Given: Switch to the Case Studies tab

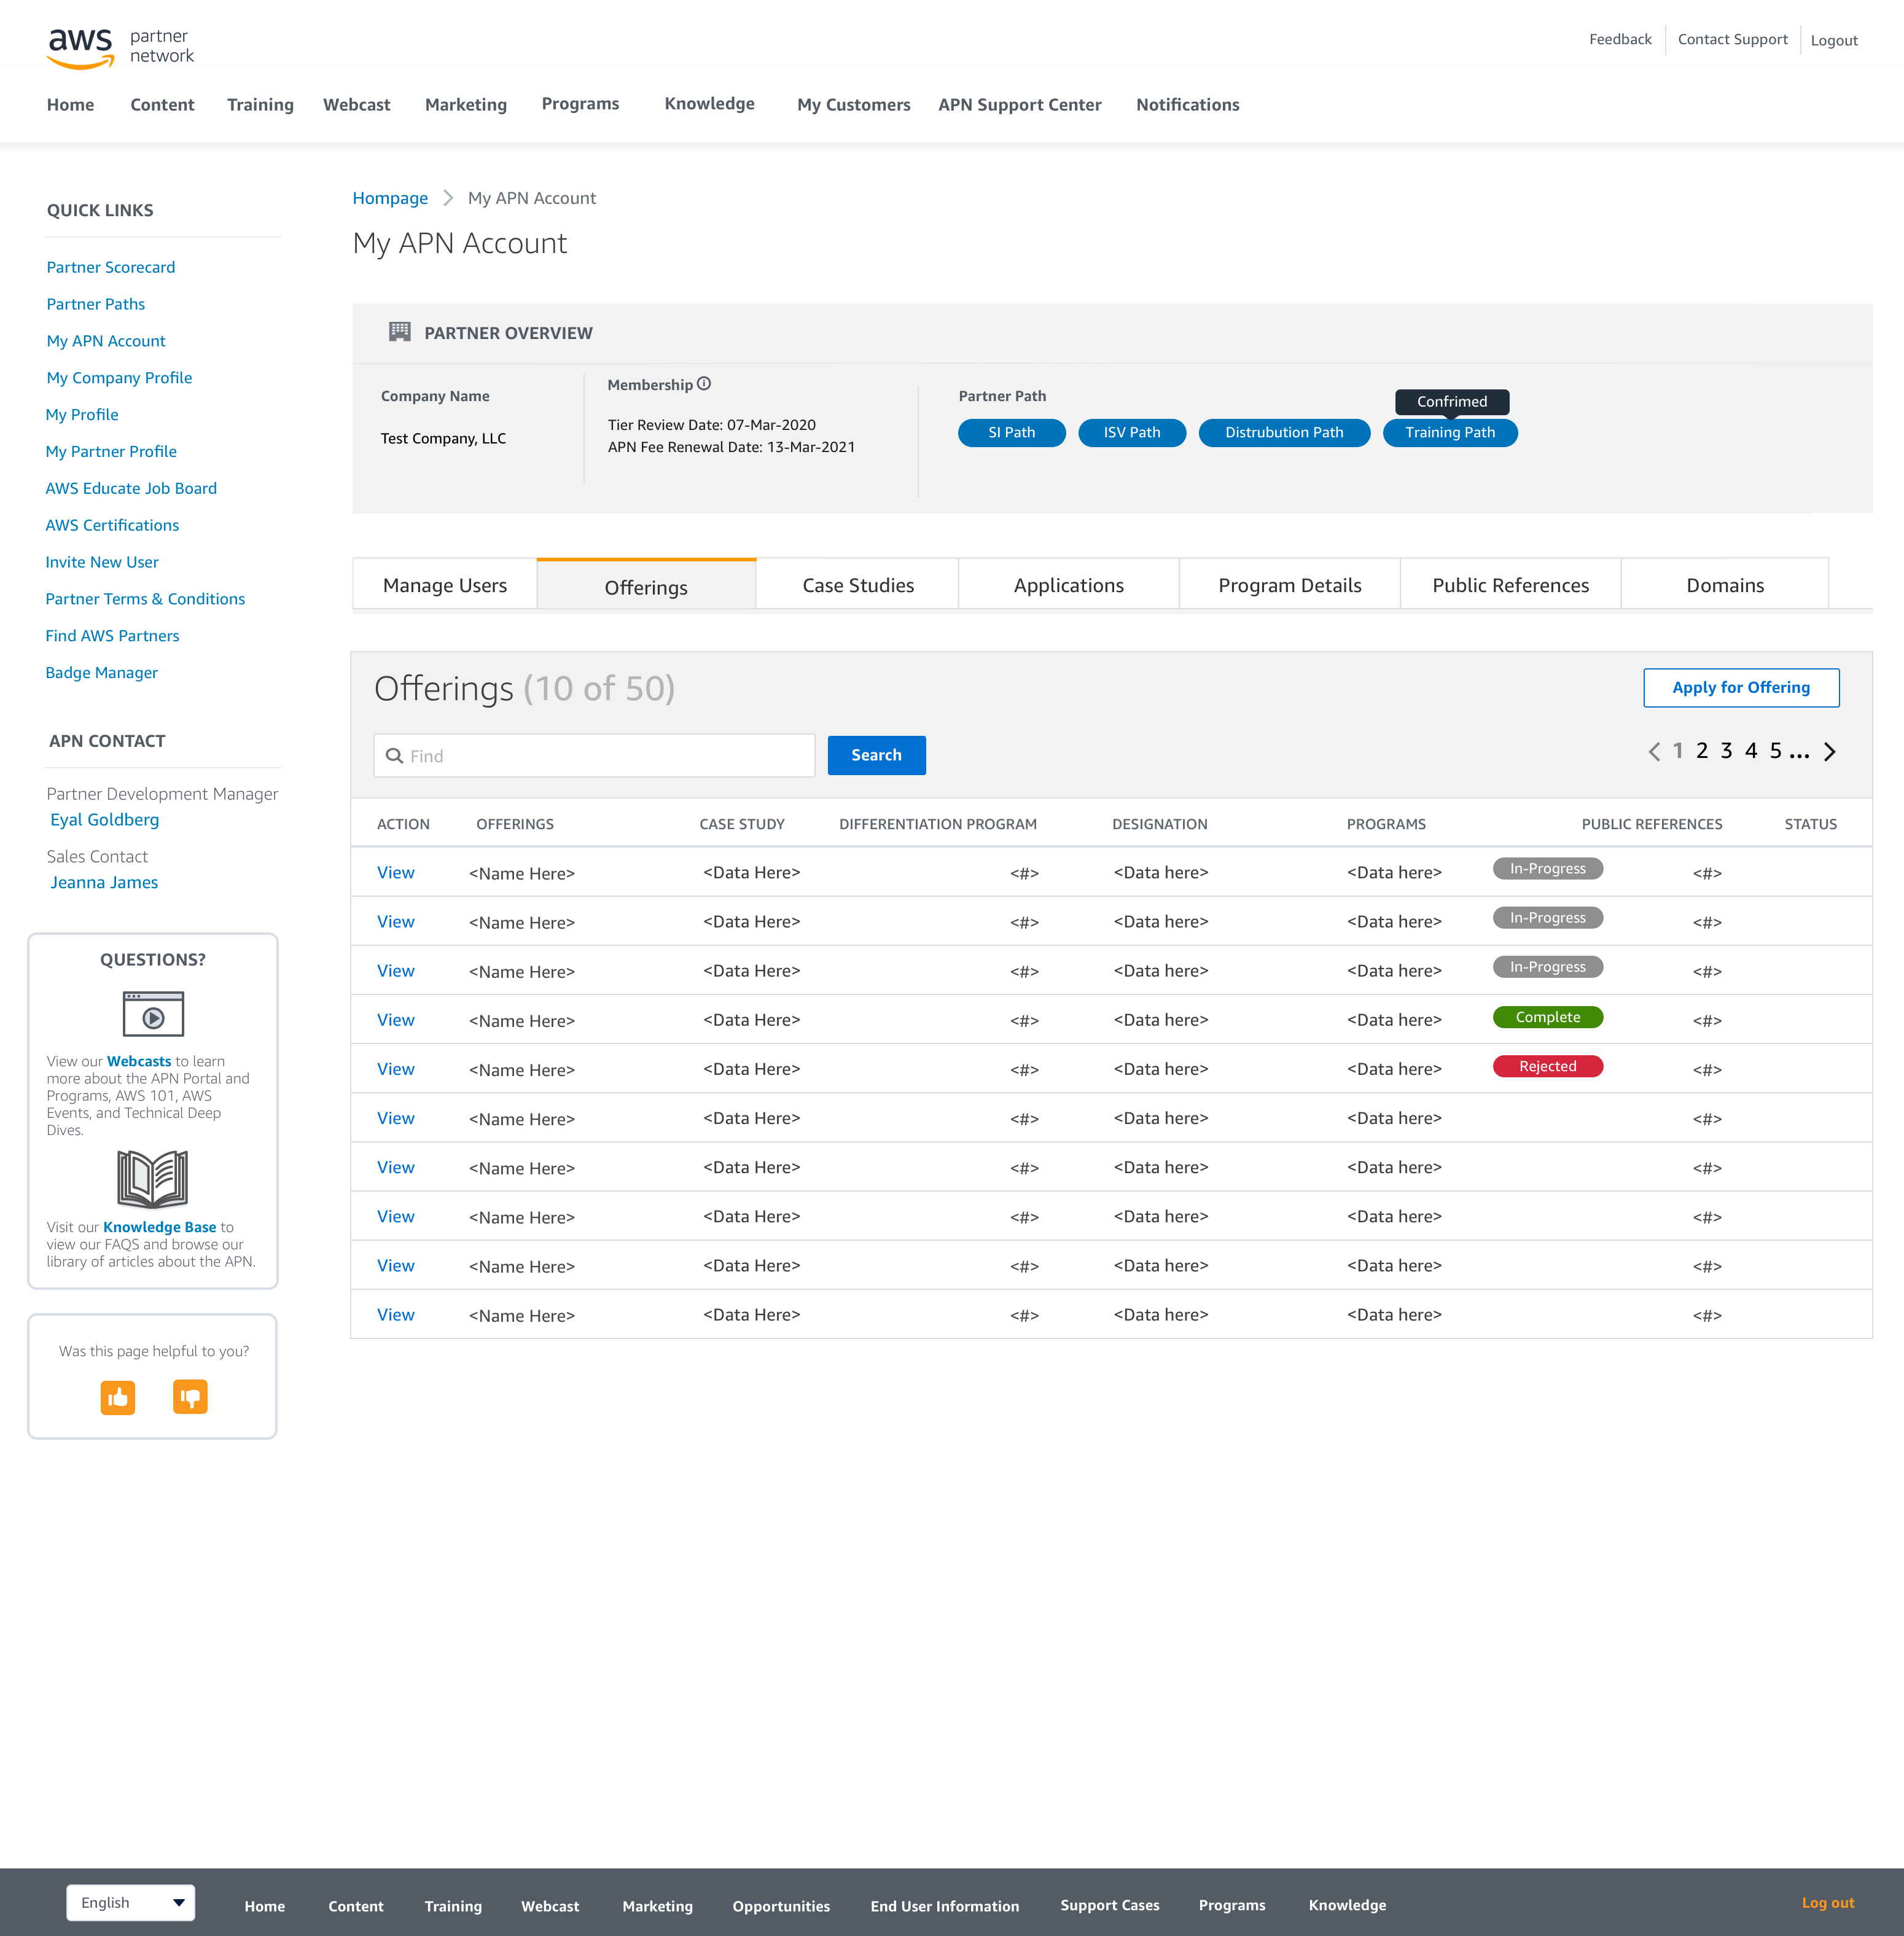Looking at the screenshot, I should tap(857, 585).
